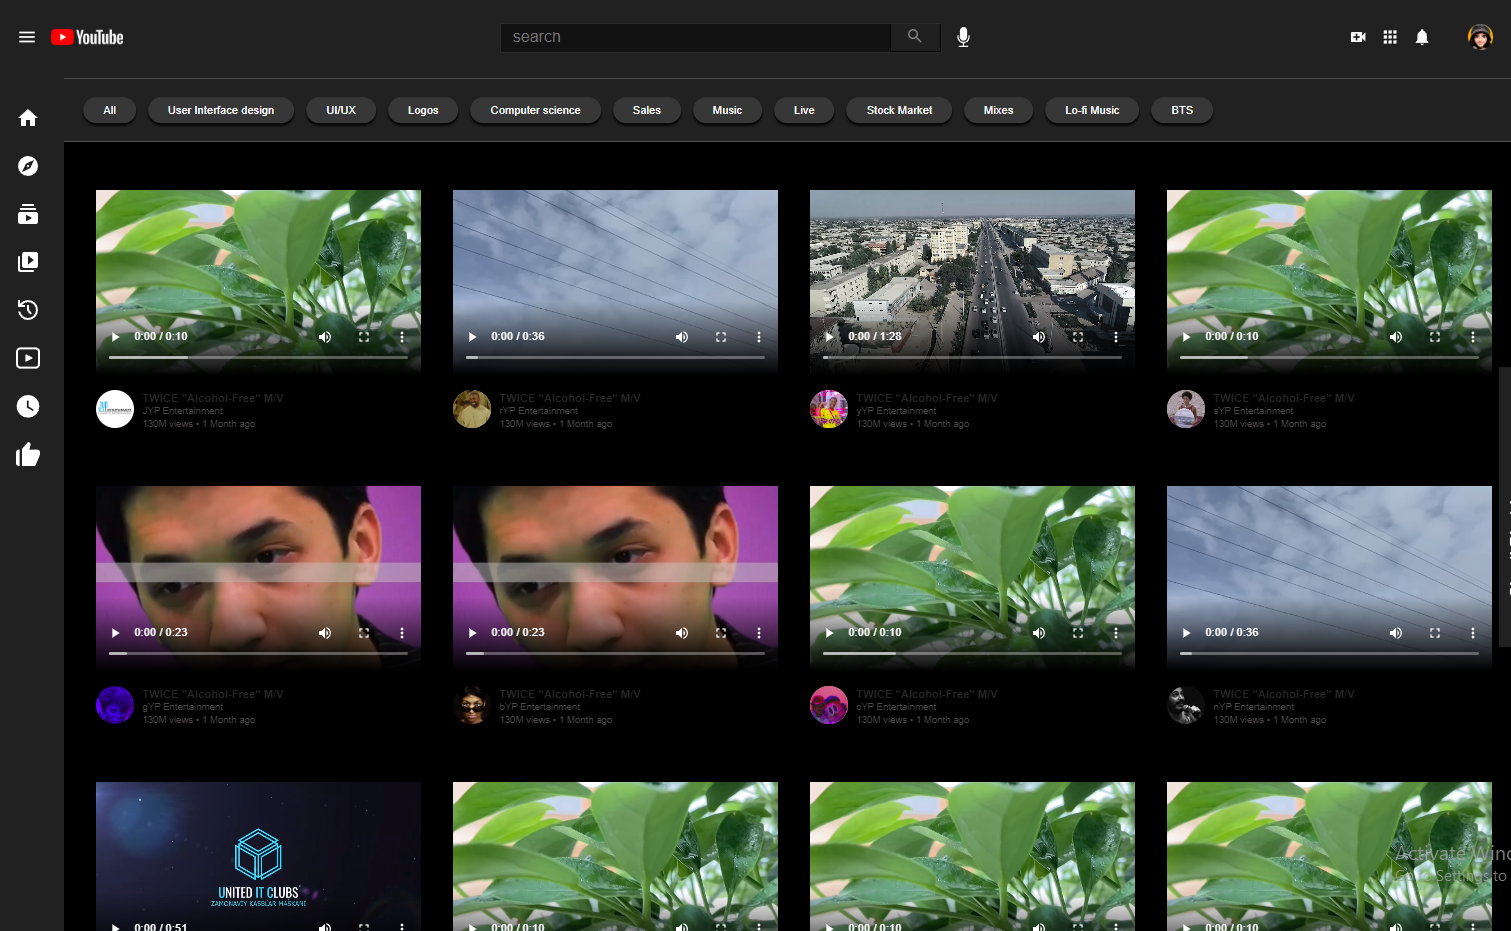This screenshot has height=931, width=1511.
Task: Click the Home icon in sidebar
Action: coord(28,118)
